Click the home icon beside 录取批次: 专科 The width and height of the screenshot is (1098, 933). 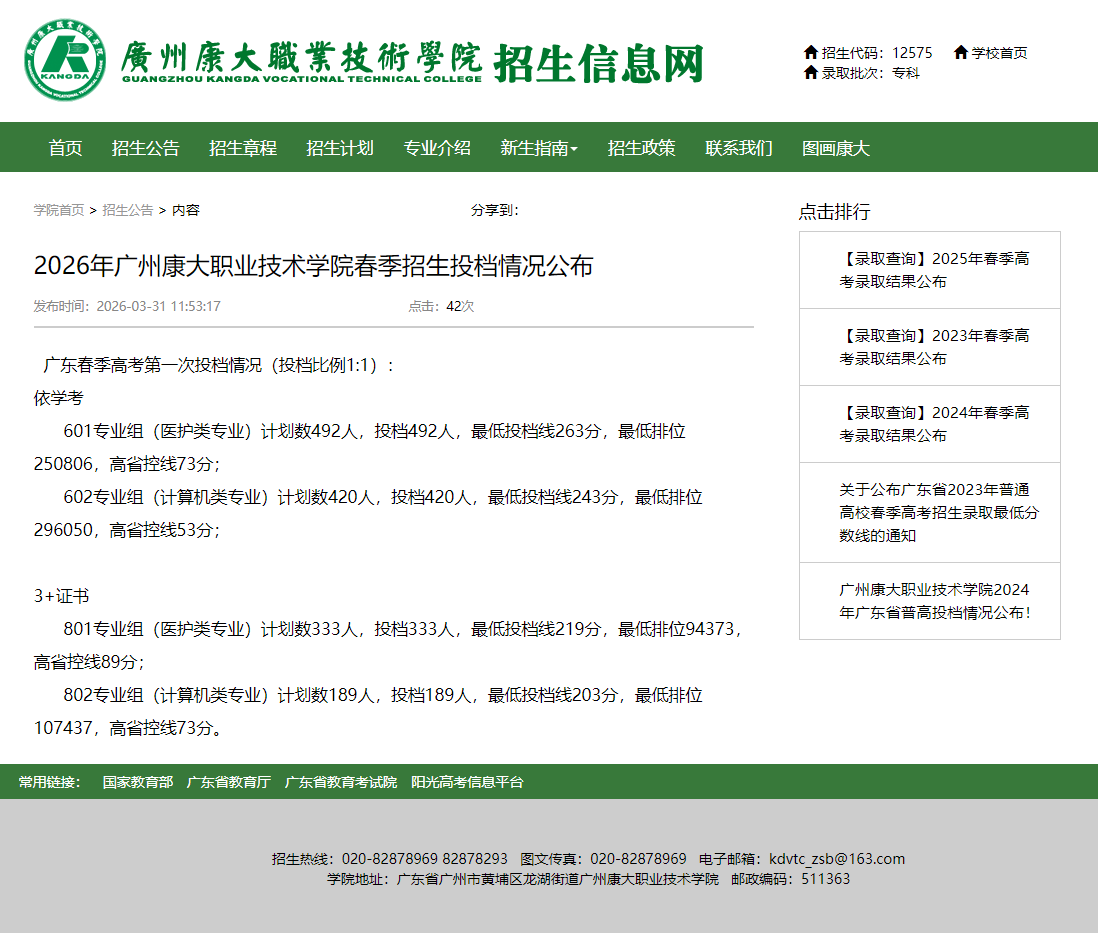tap(812, 74)
